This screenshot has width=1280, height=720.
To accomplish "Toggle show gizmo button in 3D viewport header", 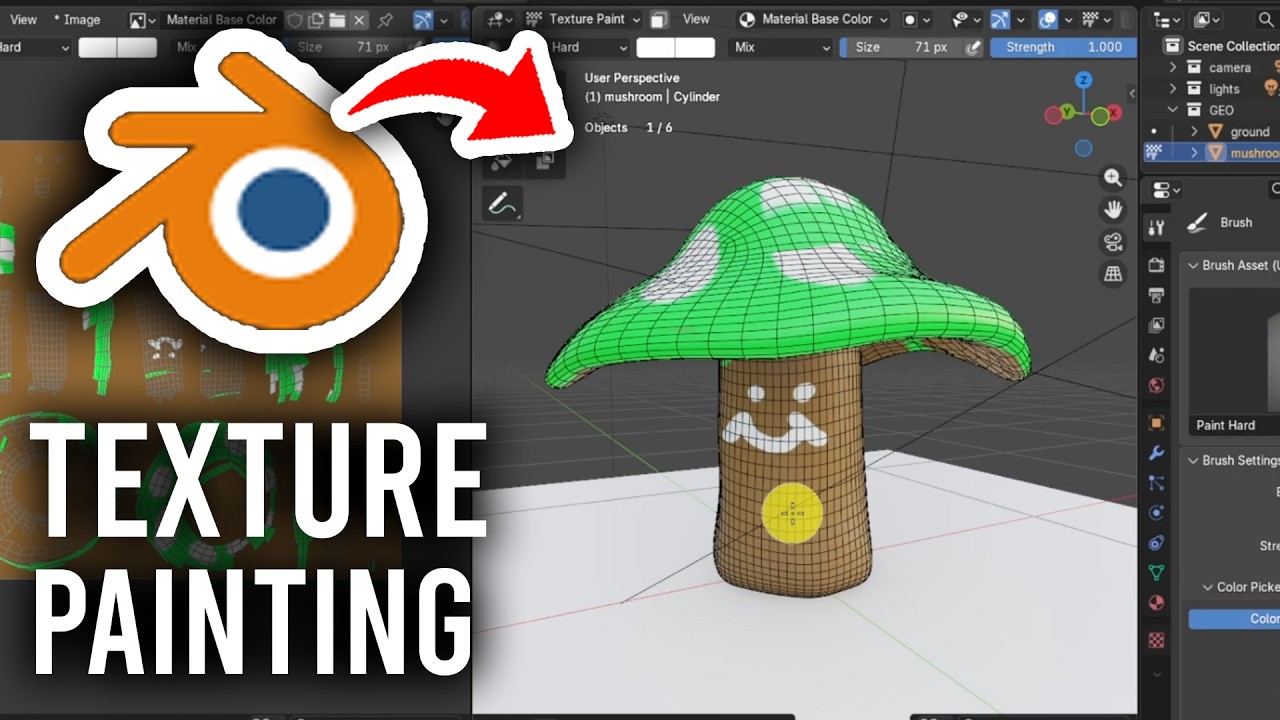I will tap(999, 19).
